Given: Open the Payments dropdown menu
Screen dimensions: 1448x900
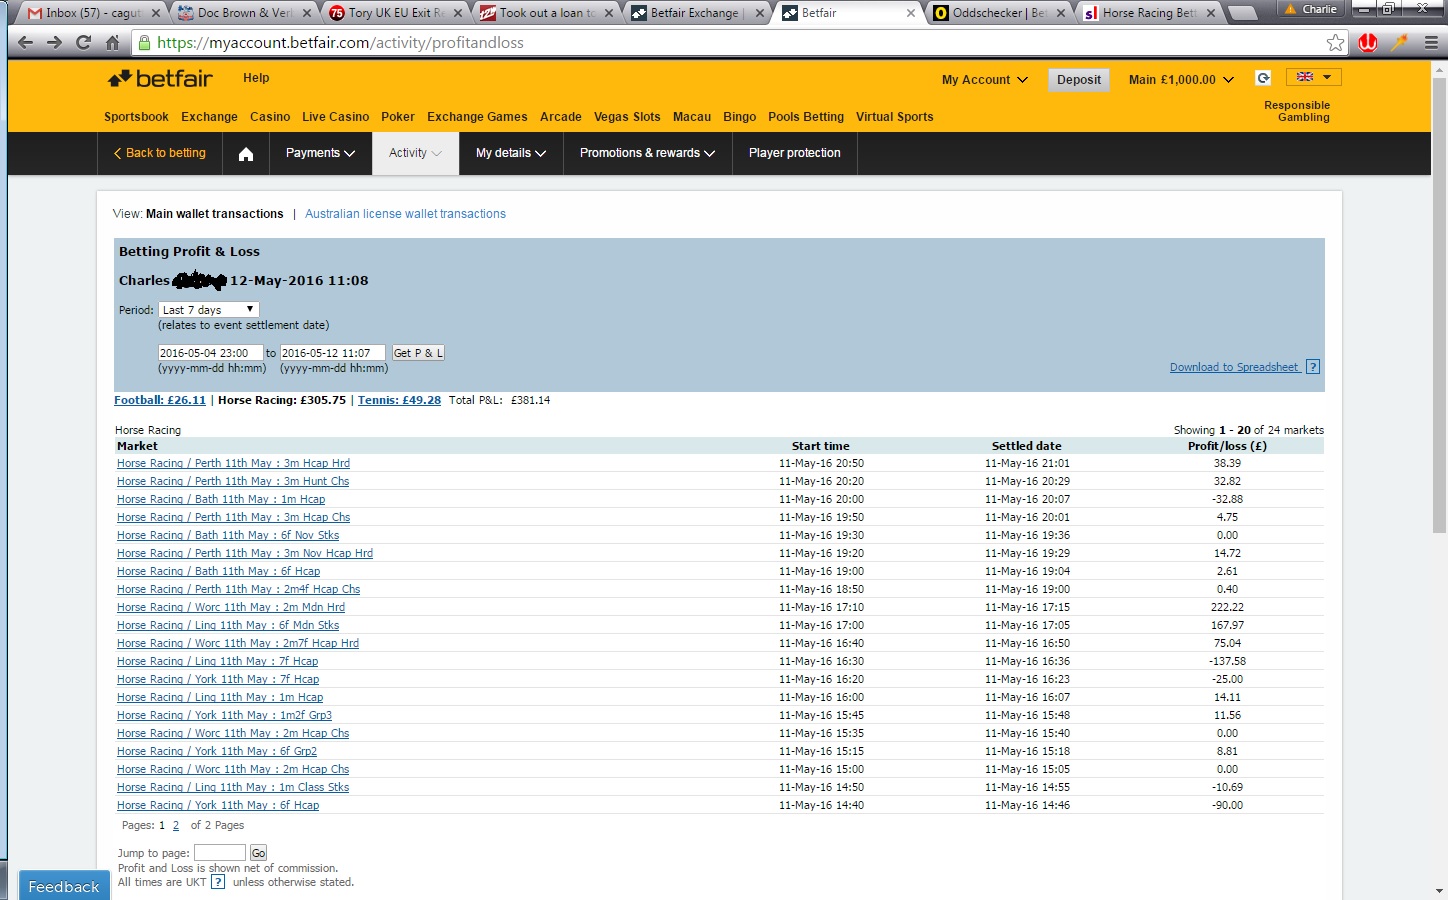Looking at the screenshot, I should (320, 153).
